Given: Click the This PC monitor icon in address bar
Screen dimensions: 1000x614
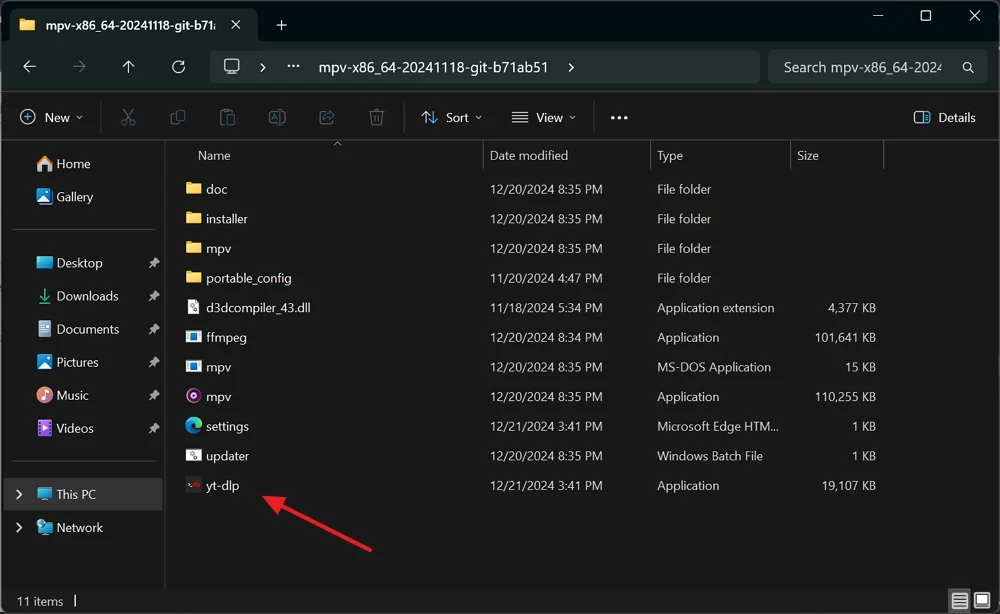Looking at the screenshot, I should pos(232,67).
